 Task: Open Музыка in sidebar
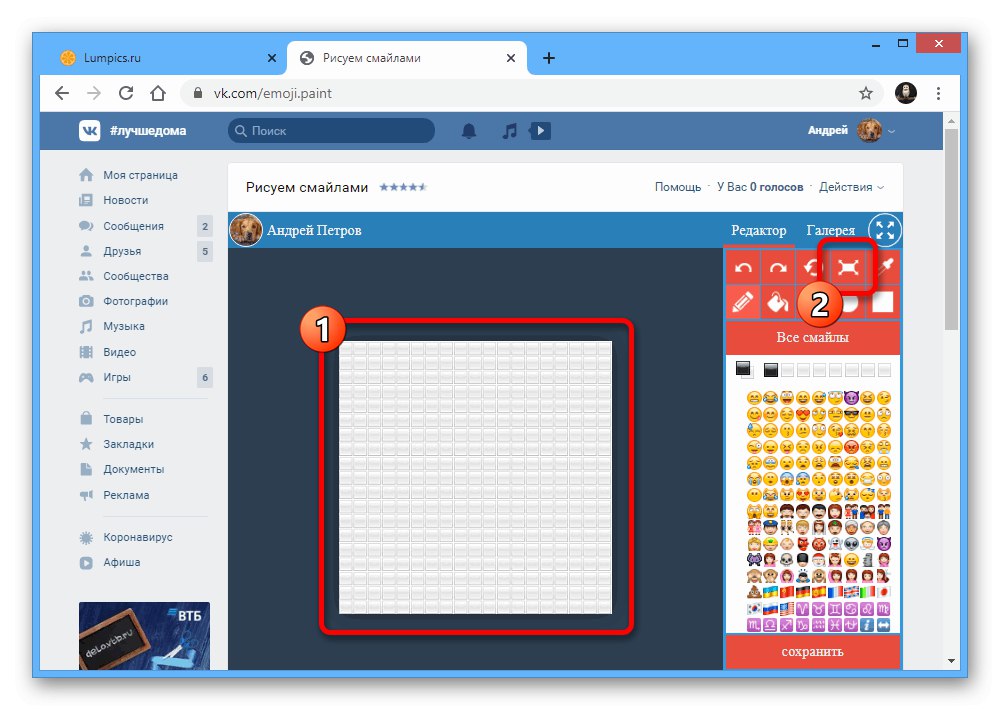(124, 326)
